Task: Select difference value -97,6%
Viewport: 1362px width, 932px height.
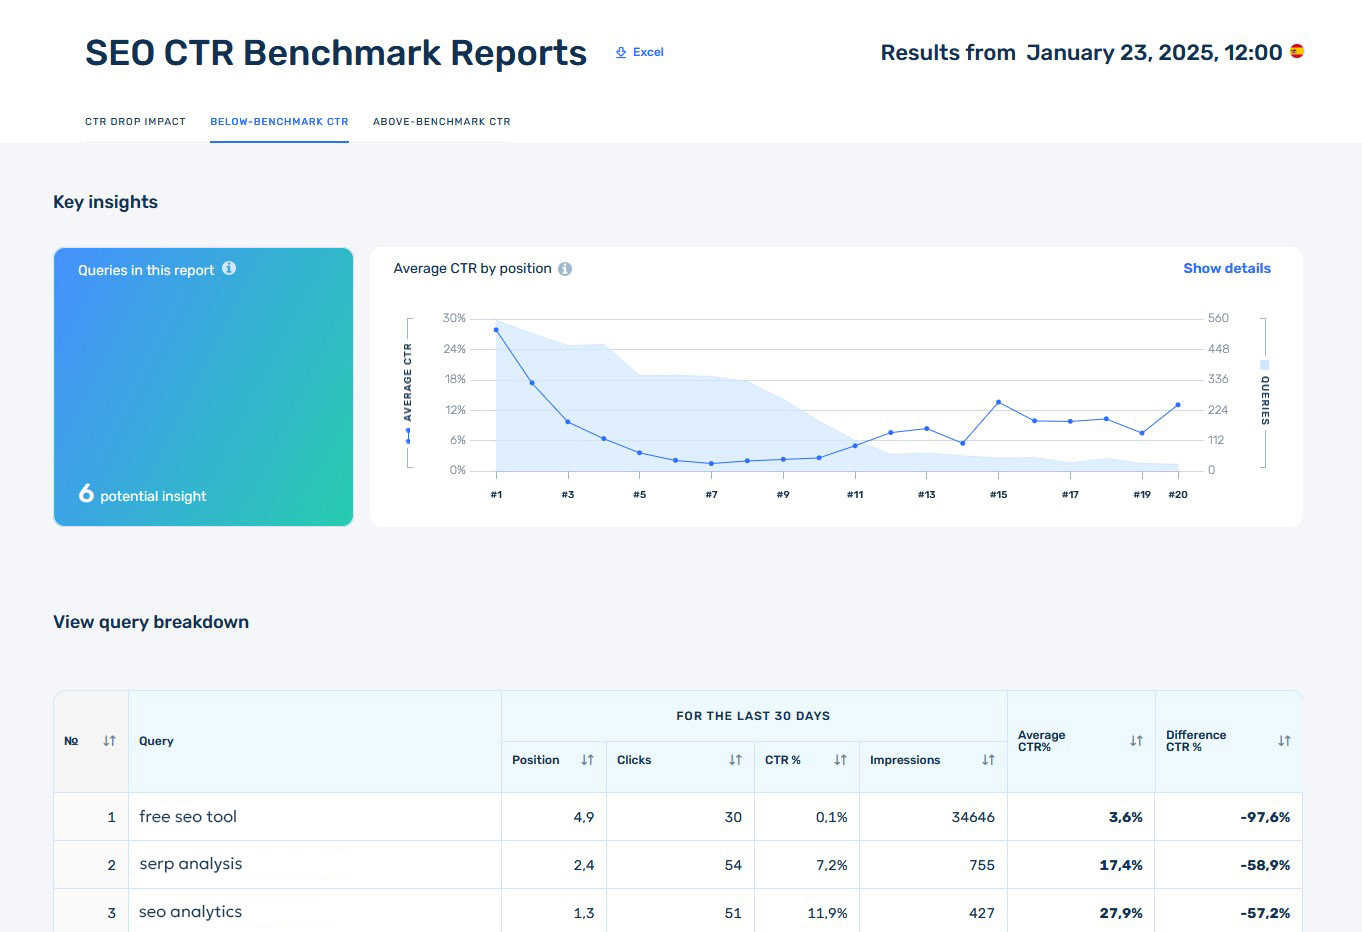Action: [x=1265, y=817]
